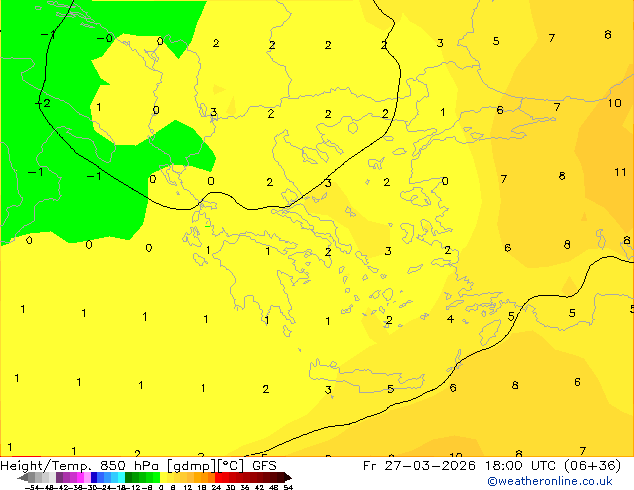
Task: Click the dark purple swatch in the legend
Action: click(x=59, y=477)
